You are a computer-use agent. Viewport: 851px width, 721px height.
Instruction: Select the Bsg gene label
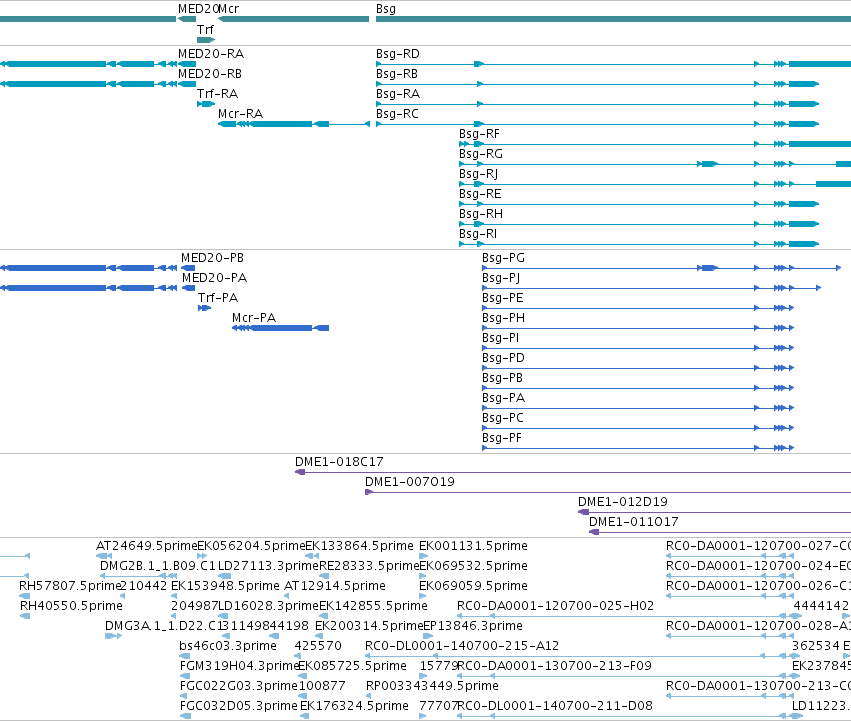[386, 9]
